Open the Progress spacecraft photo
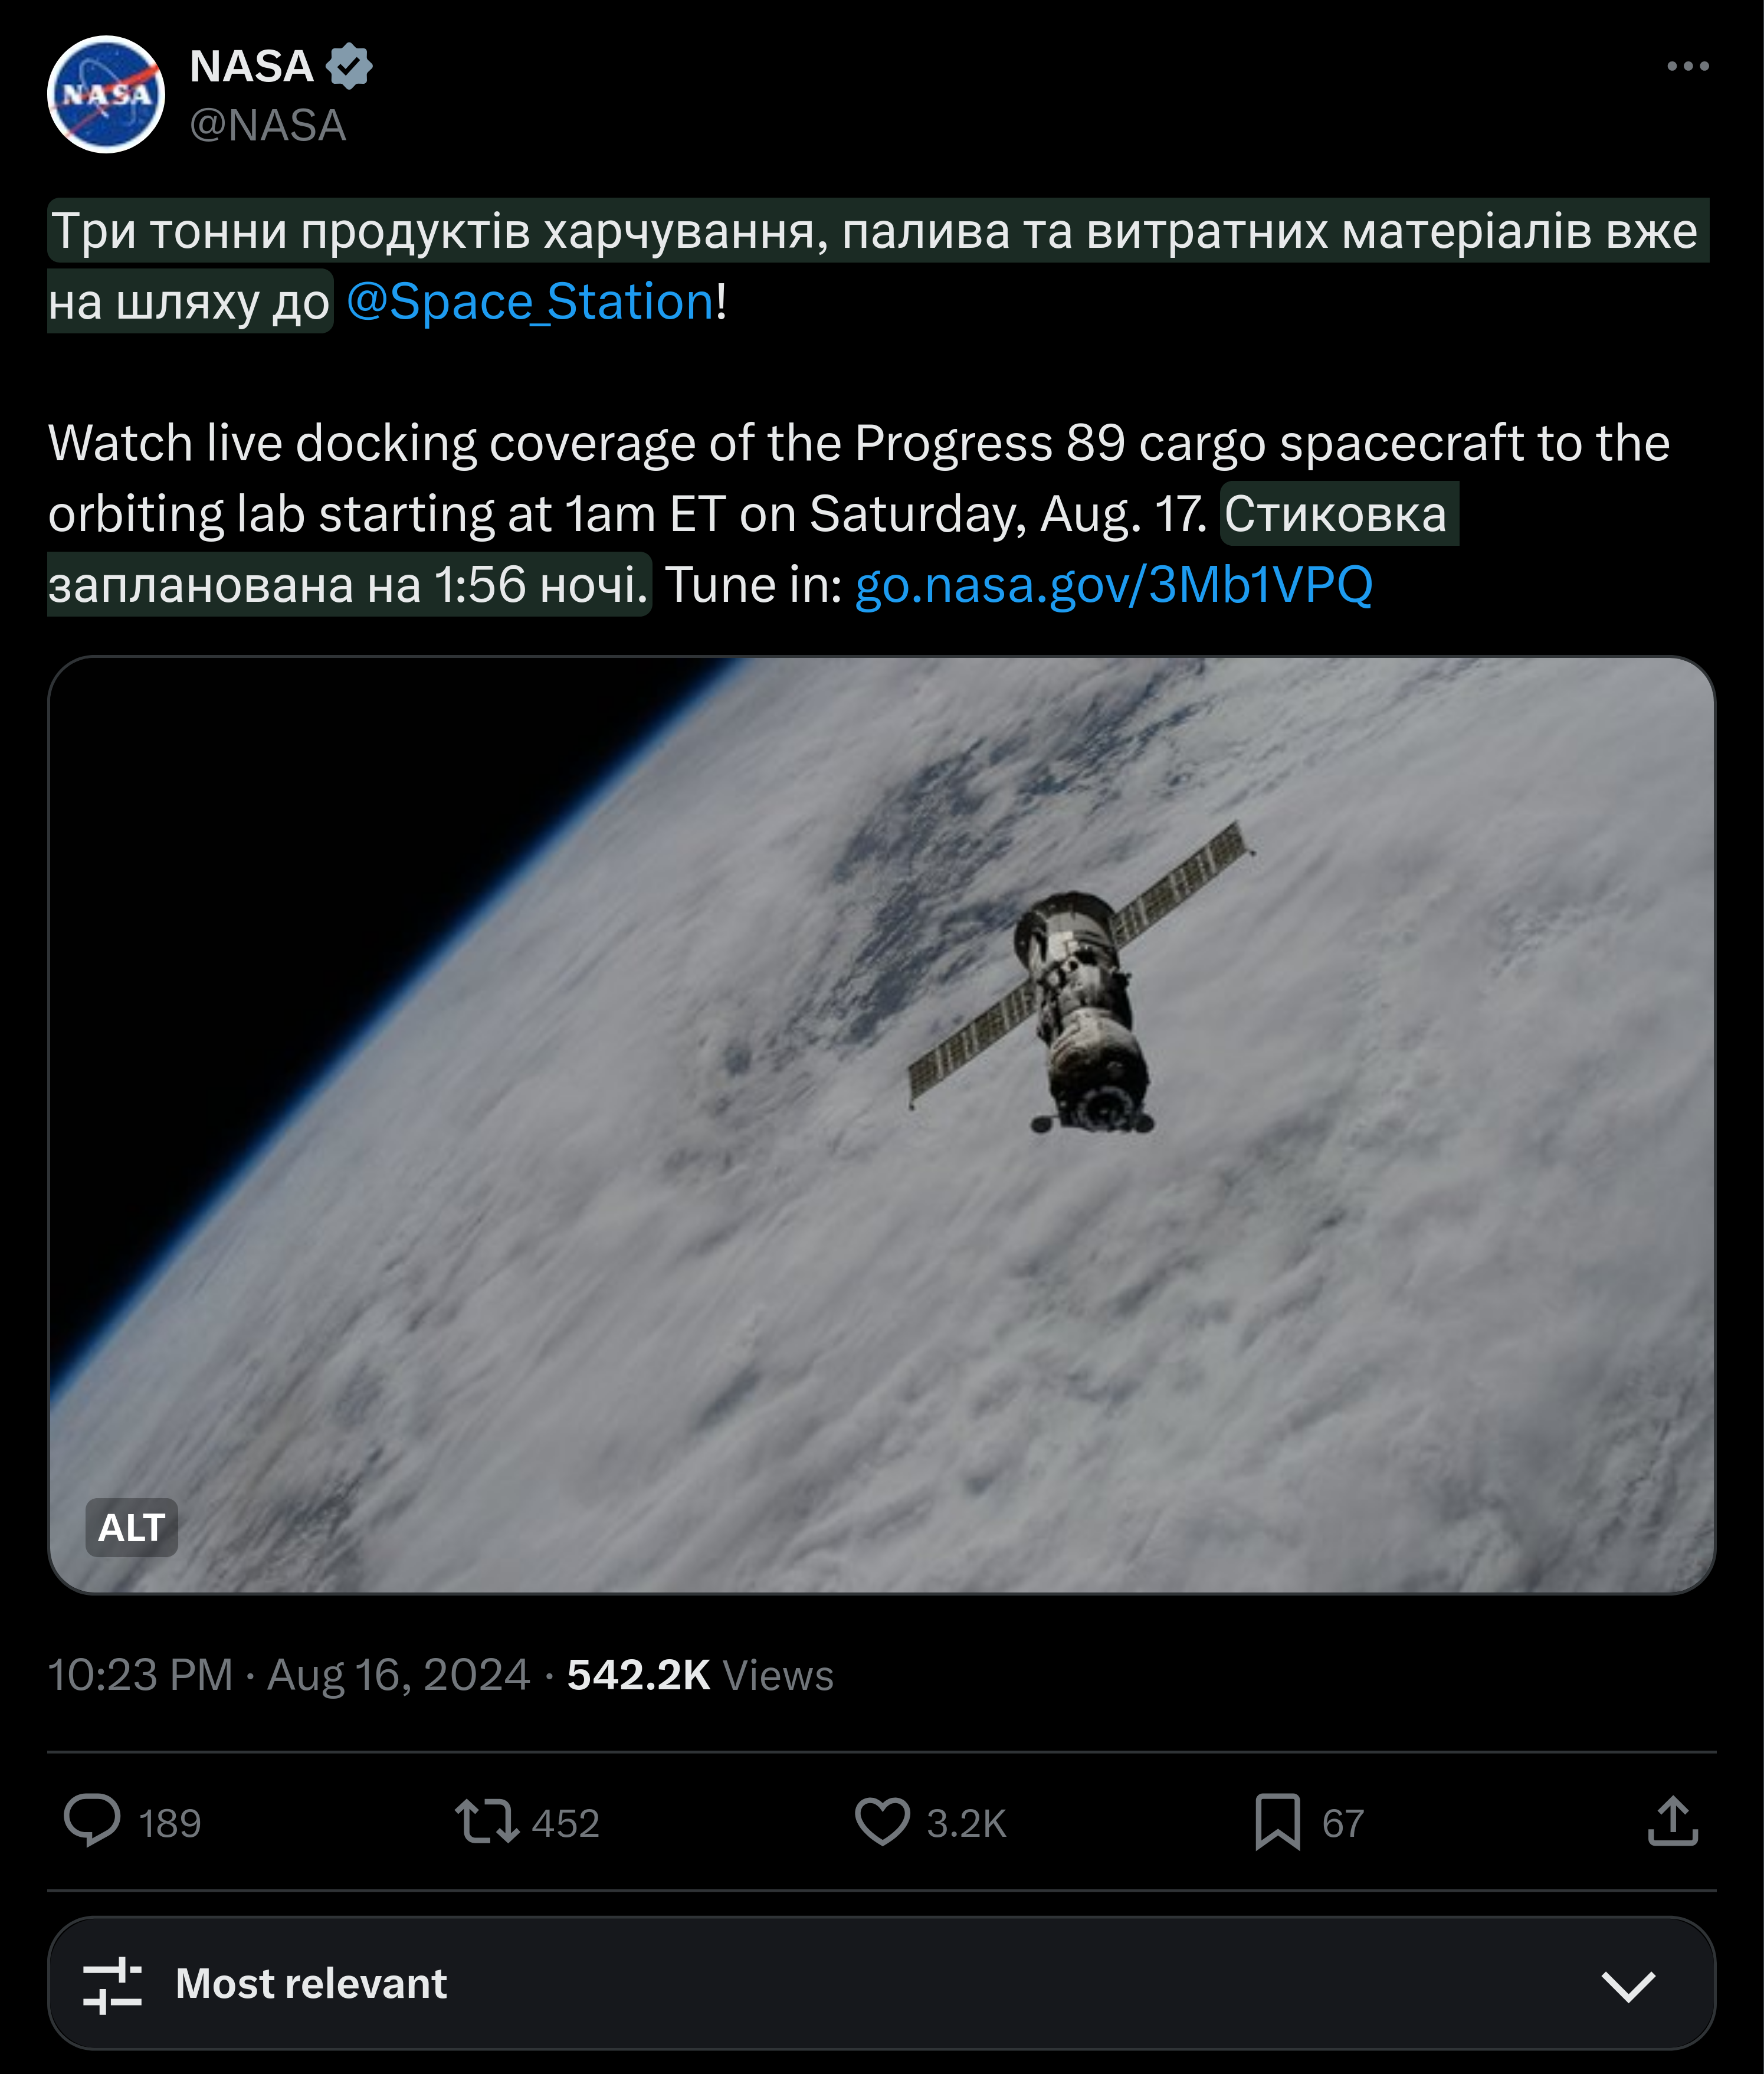 click(880, 1123)
